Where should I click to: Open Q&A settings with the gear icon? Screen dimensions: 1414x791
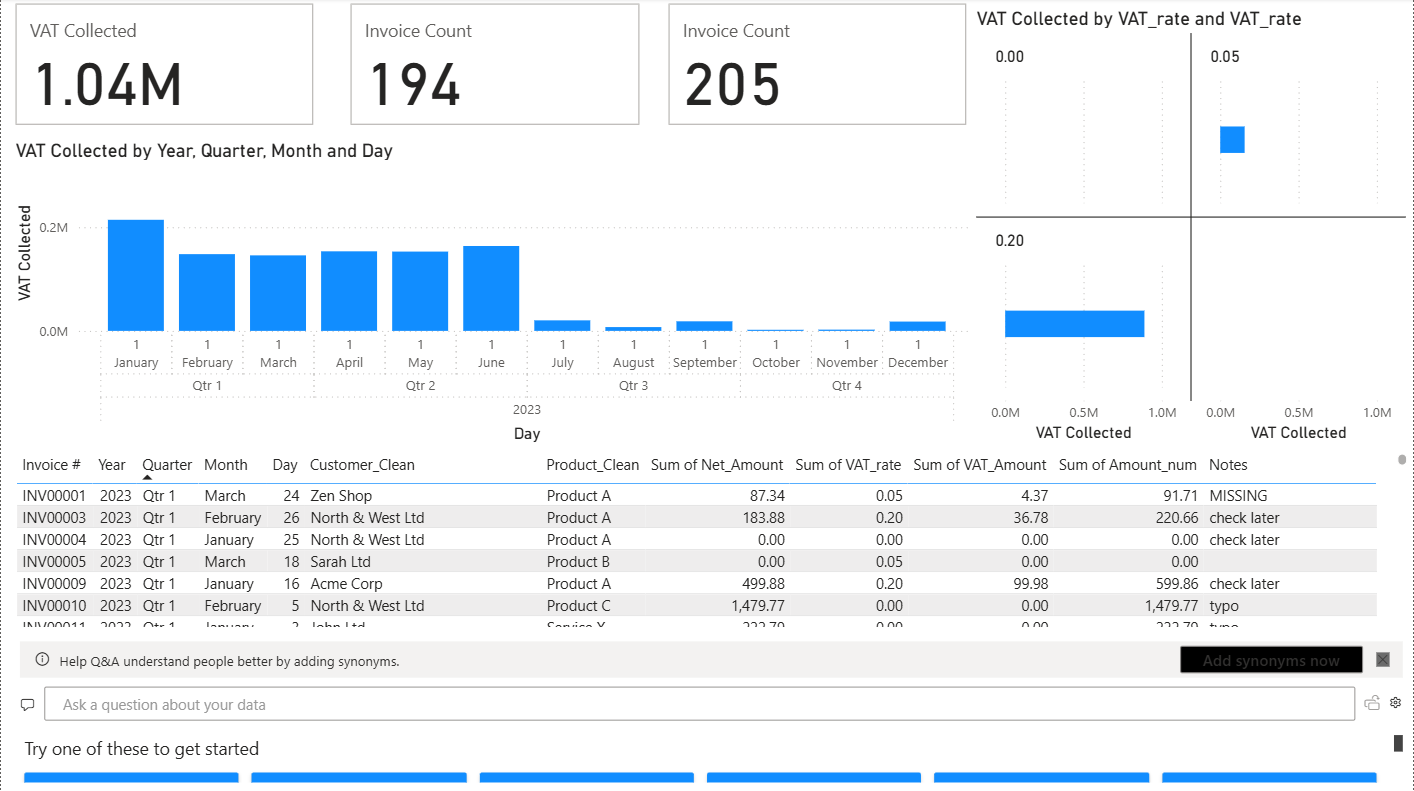tap(1396, 703)
